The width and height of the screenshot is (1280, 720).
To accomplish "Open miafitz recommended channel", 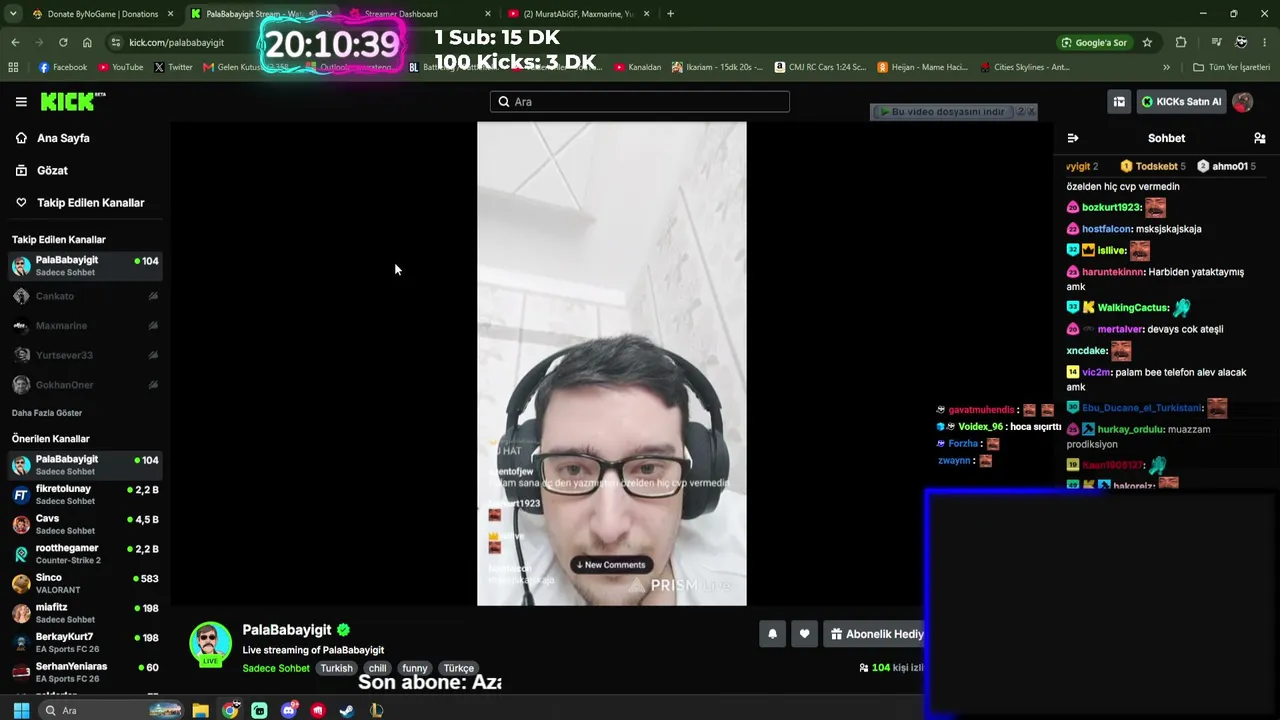I will tap(84, 613).
